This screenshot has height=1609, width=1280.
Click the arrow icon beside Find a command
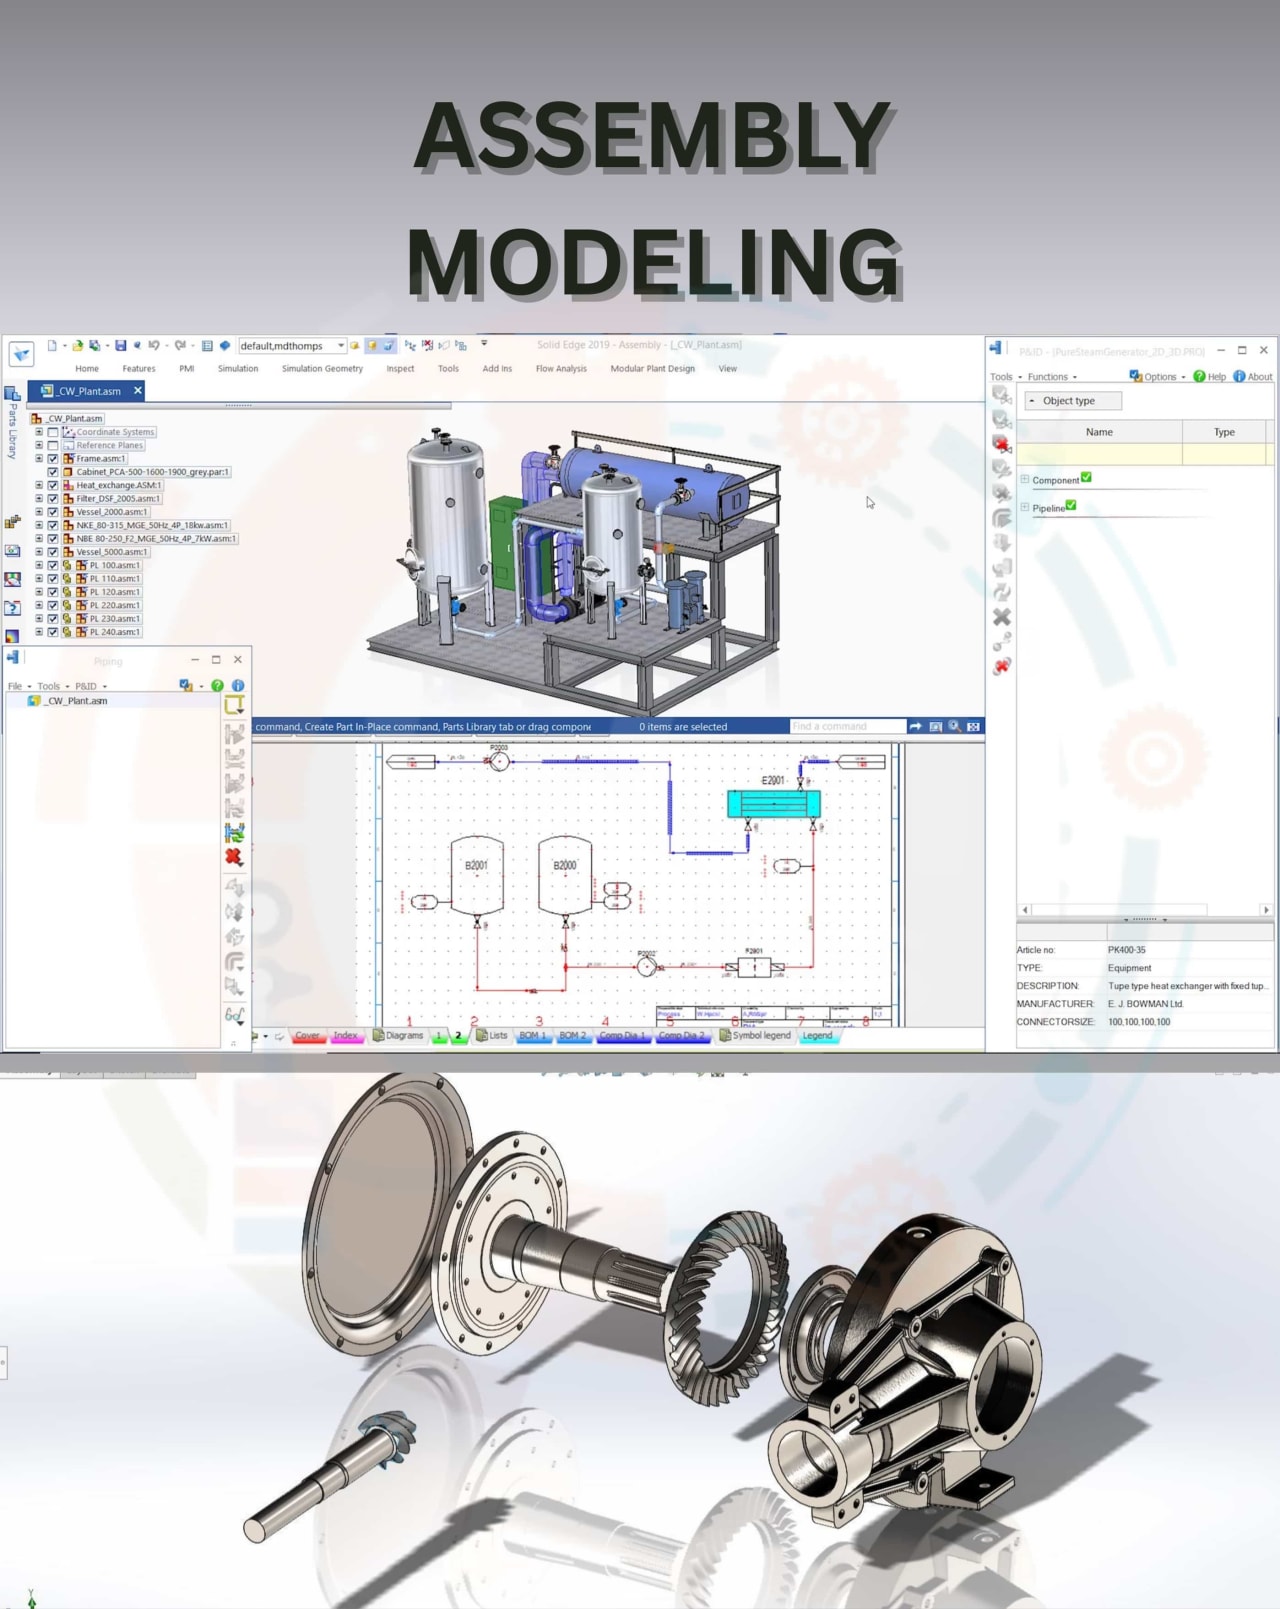(x=915, y=727)
